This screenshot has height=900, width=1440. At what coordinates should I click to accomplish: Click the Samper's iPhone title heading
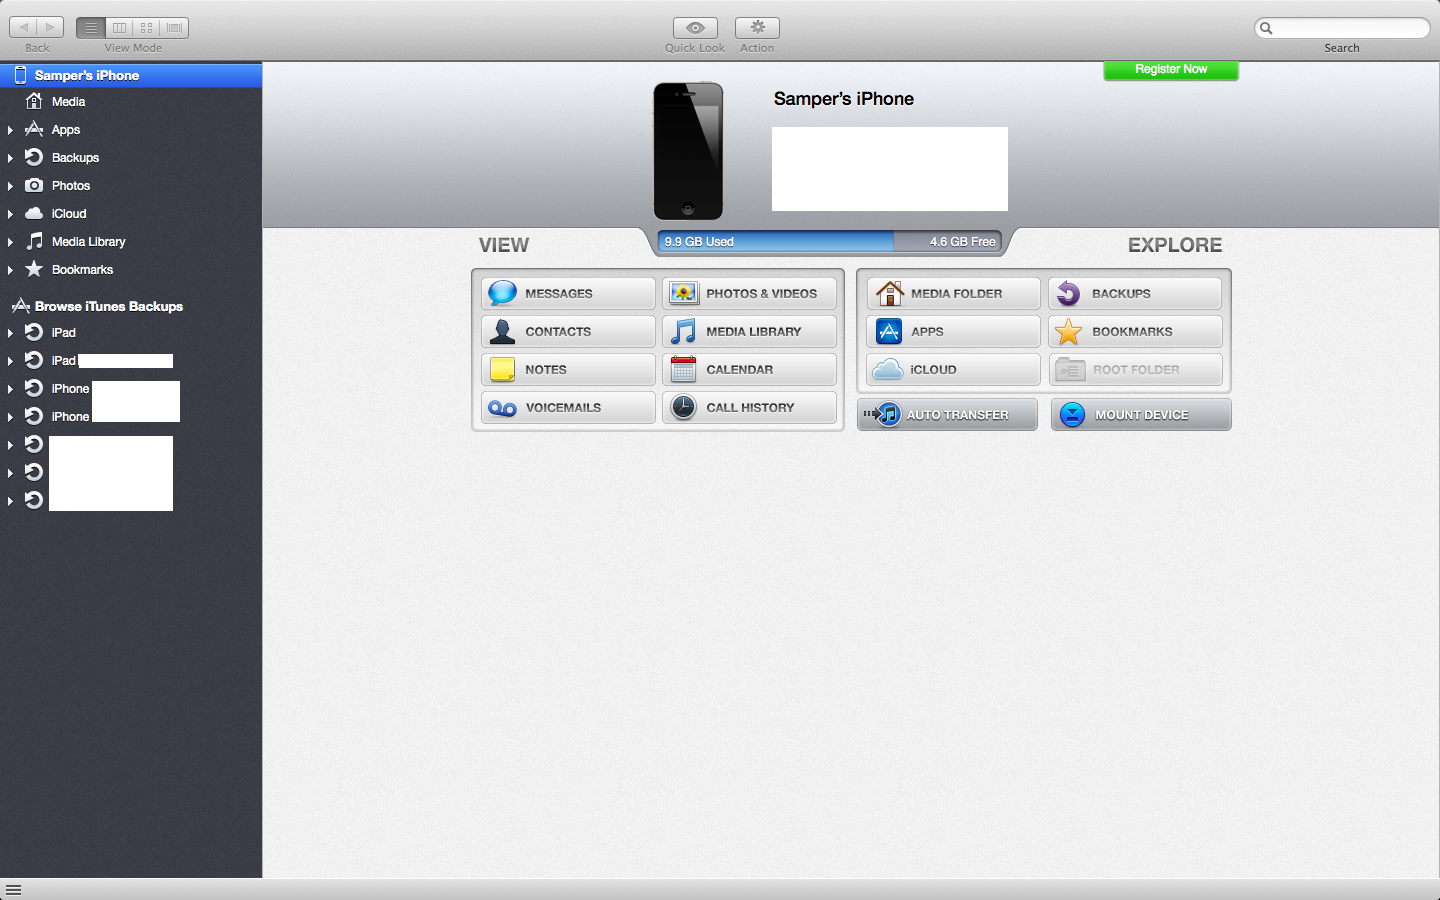[844, 99]
